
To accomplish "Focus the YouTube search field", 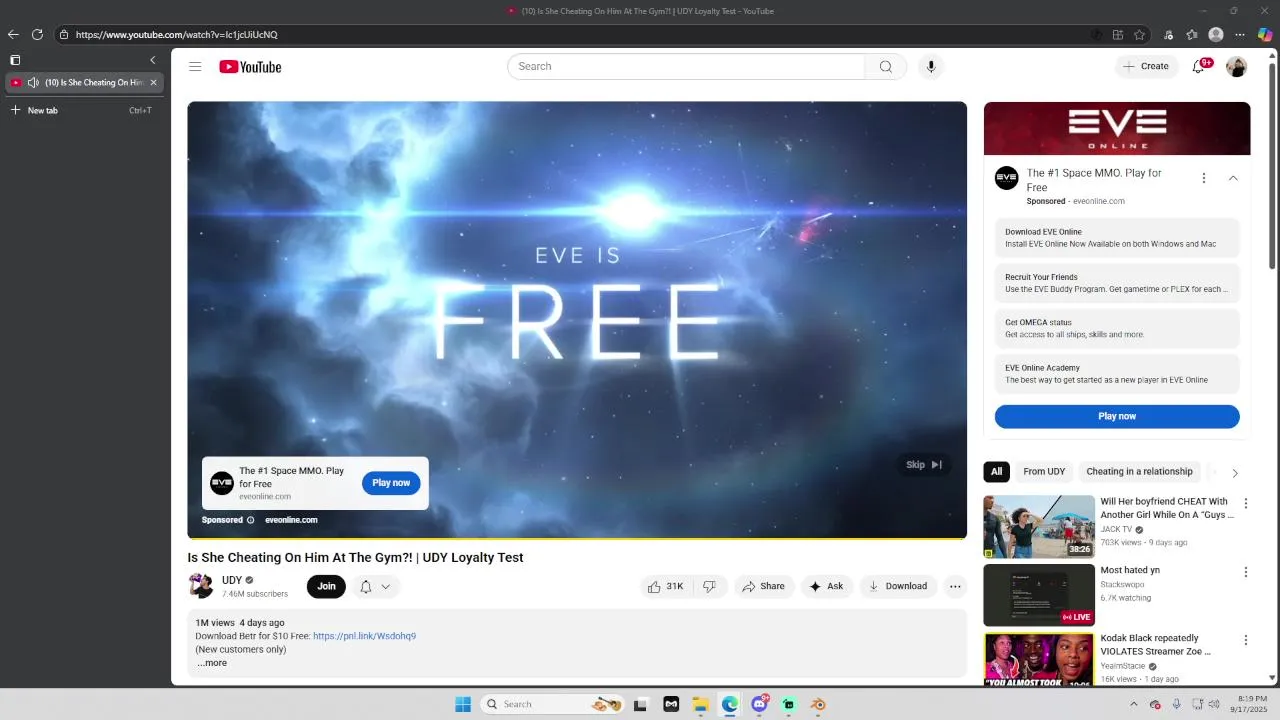I will coord(686,67).
